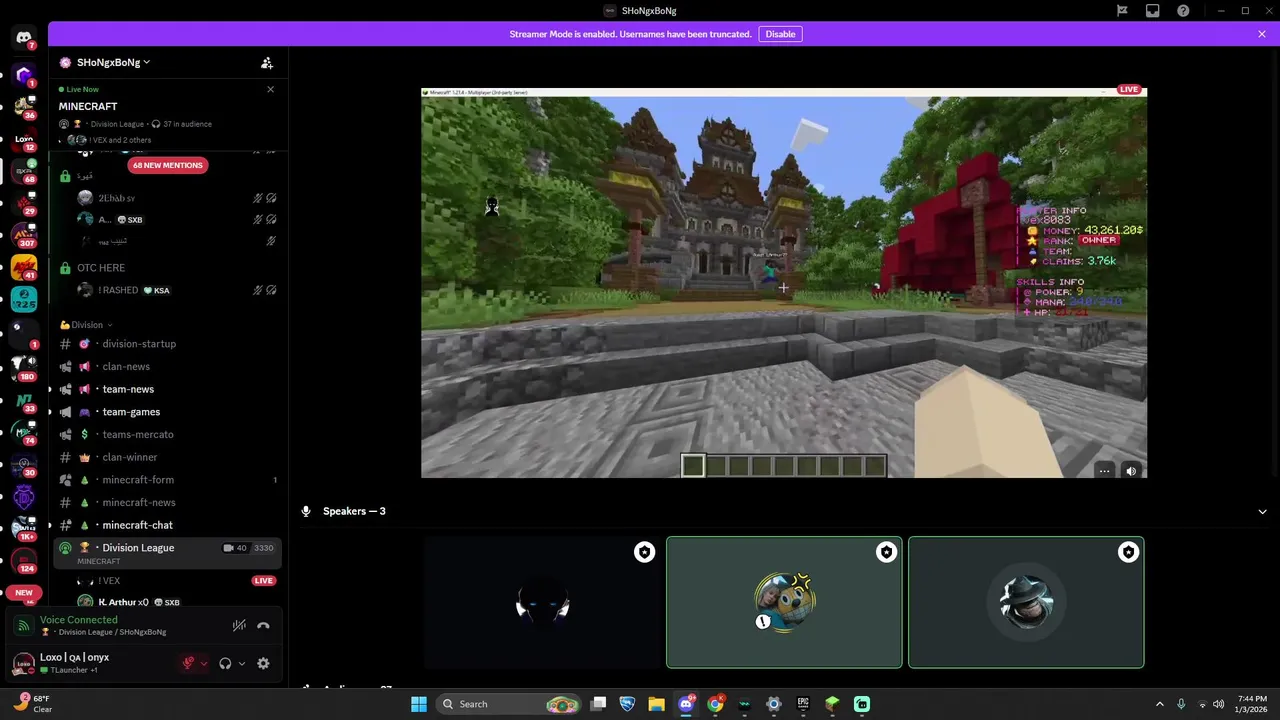This screenshot has width=1280, height=720.
Task: Select the Division League stage channel
Action: click(168, 553)
